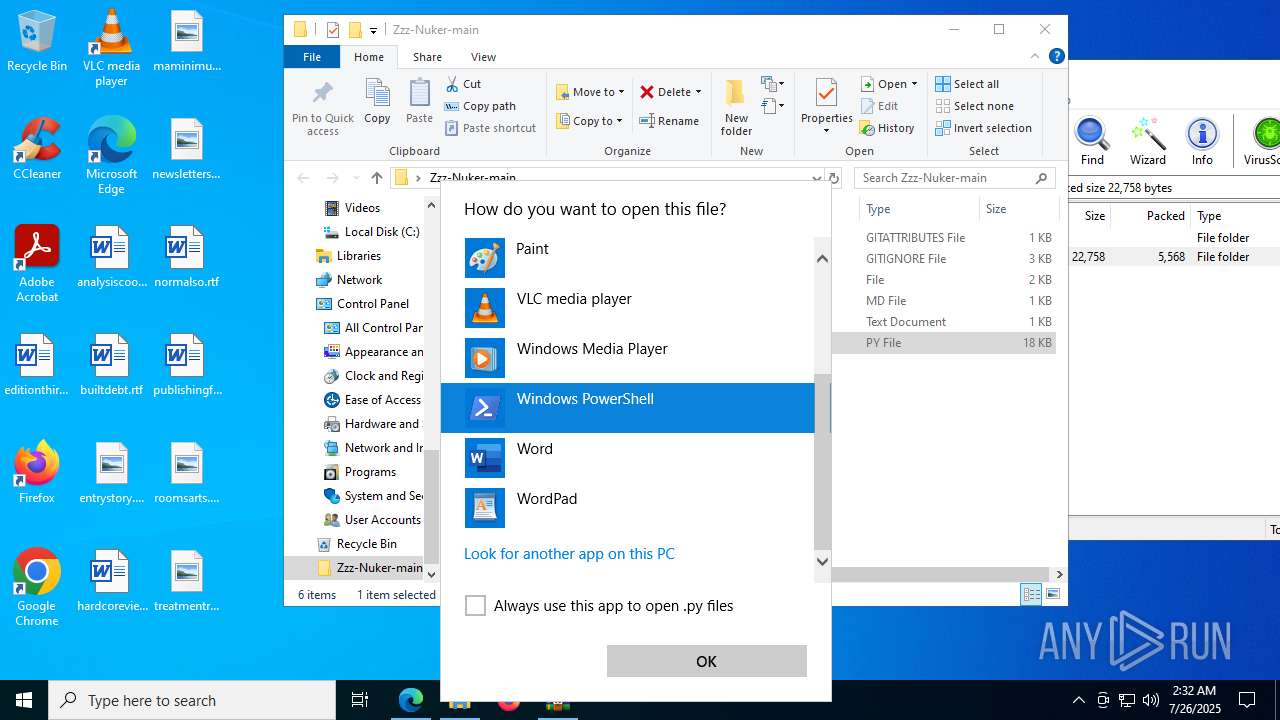Viewport: 1280px width, 720px height.
Task: Check Always use this app for .py
Action: (x=476, y=606)
